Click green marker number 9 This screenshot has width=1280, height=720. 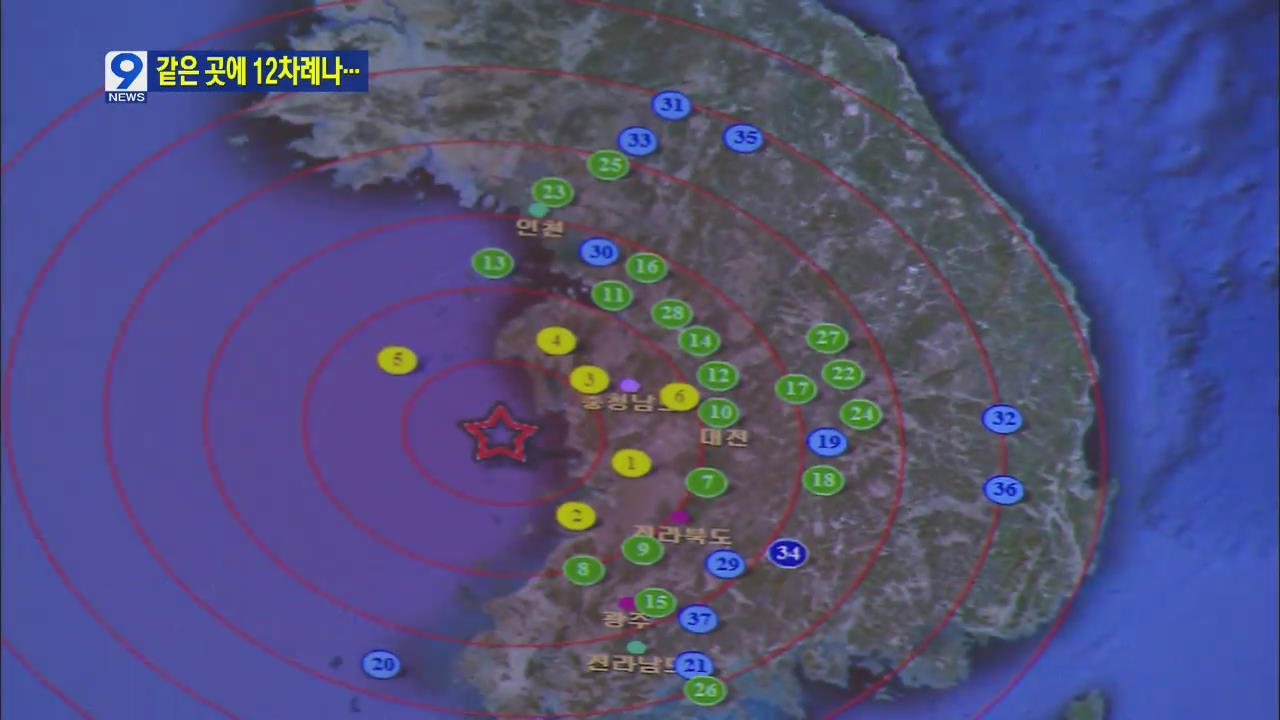coord(643,549)
